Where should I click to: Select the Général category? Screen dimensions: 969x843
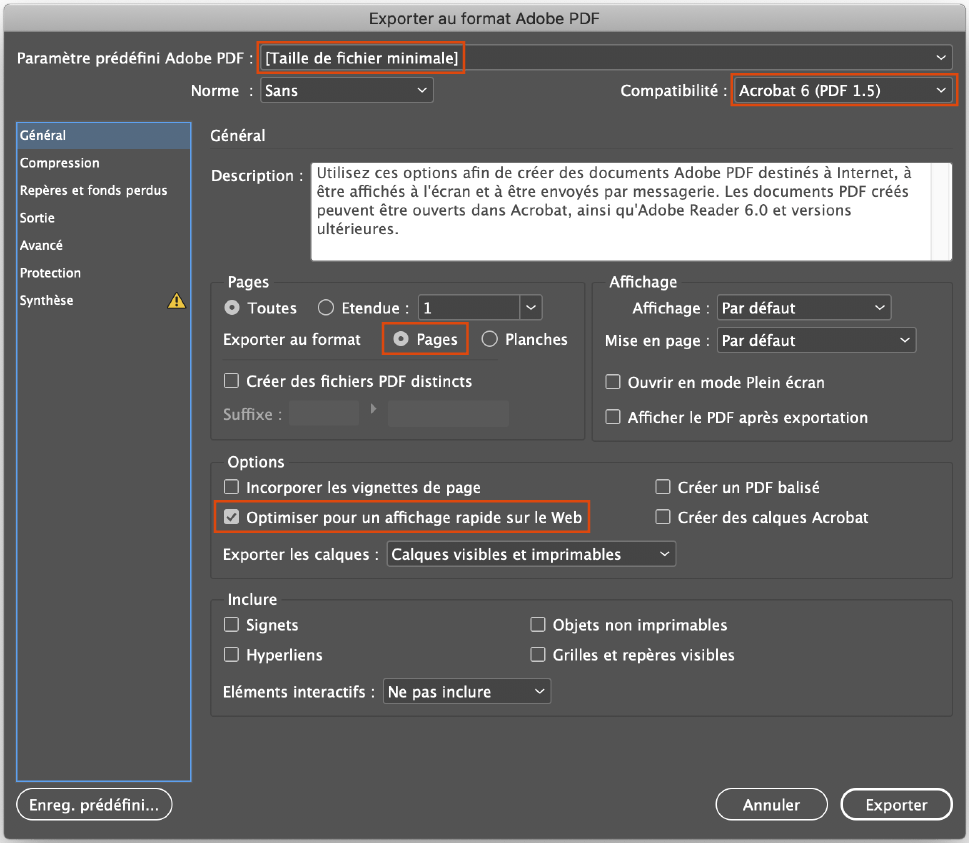104,135
